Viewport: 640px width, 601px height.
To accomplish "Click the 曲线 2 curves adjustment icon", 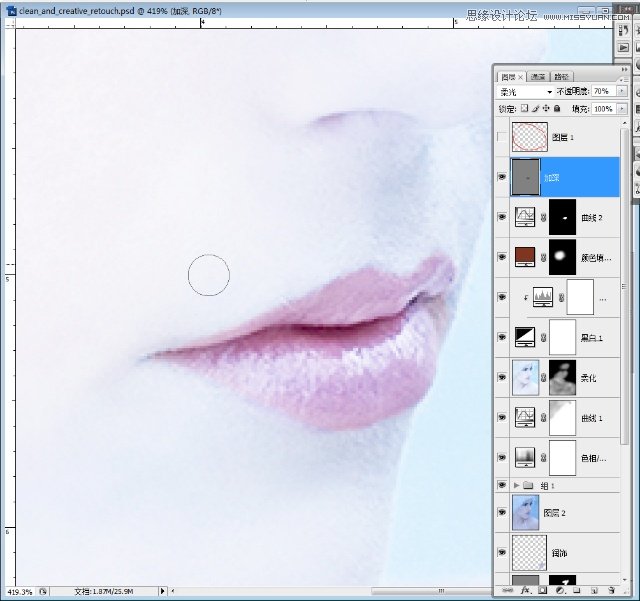I will pyautogui.click(x=525, y=217).
